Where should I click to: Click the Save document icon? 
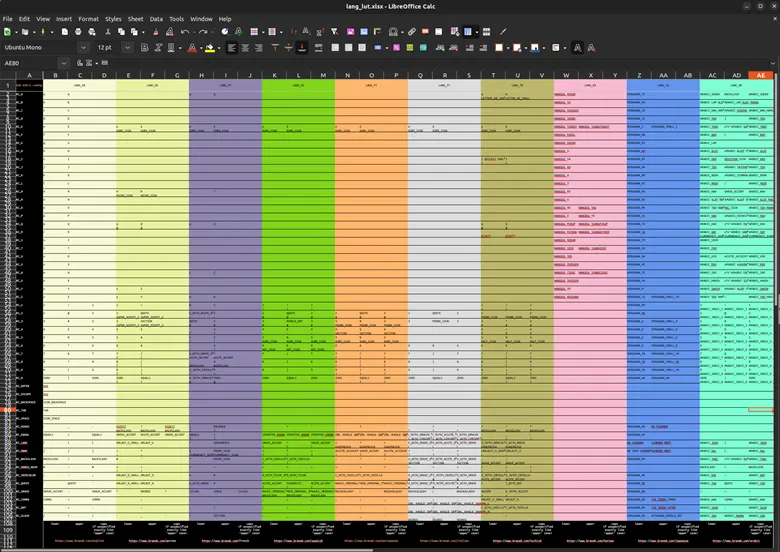tap(43, 32)
